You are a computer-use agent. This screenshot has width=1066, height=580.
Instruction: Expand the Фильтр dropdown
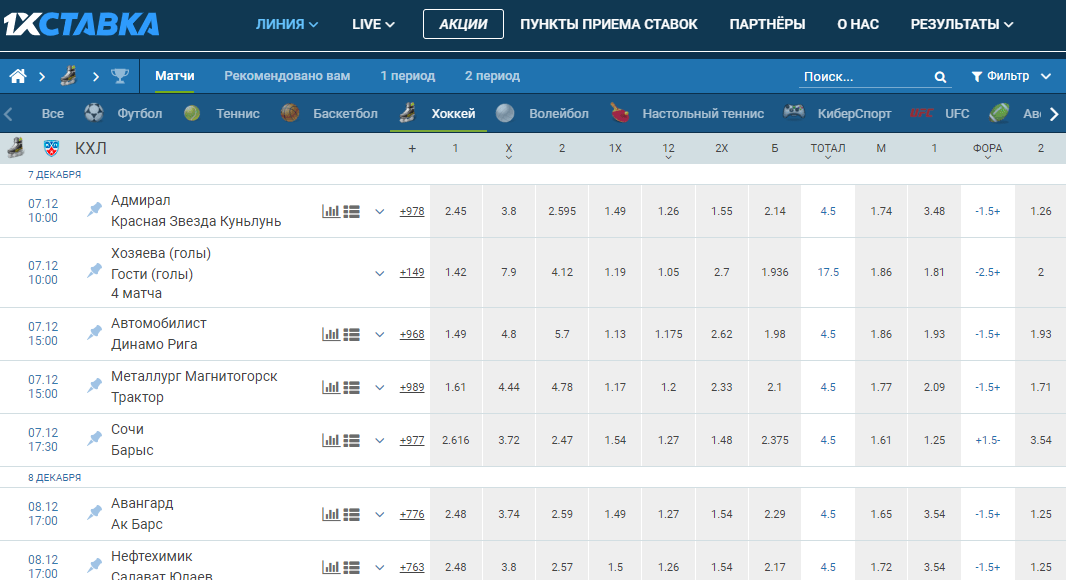click(1011, 76)
